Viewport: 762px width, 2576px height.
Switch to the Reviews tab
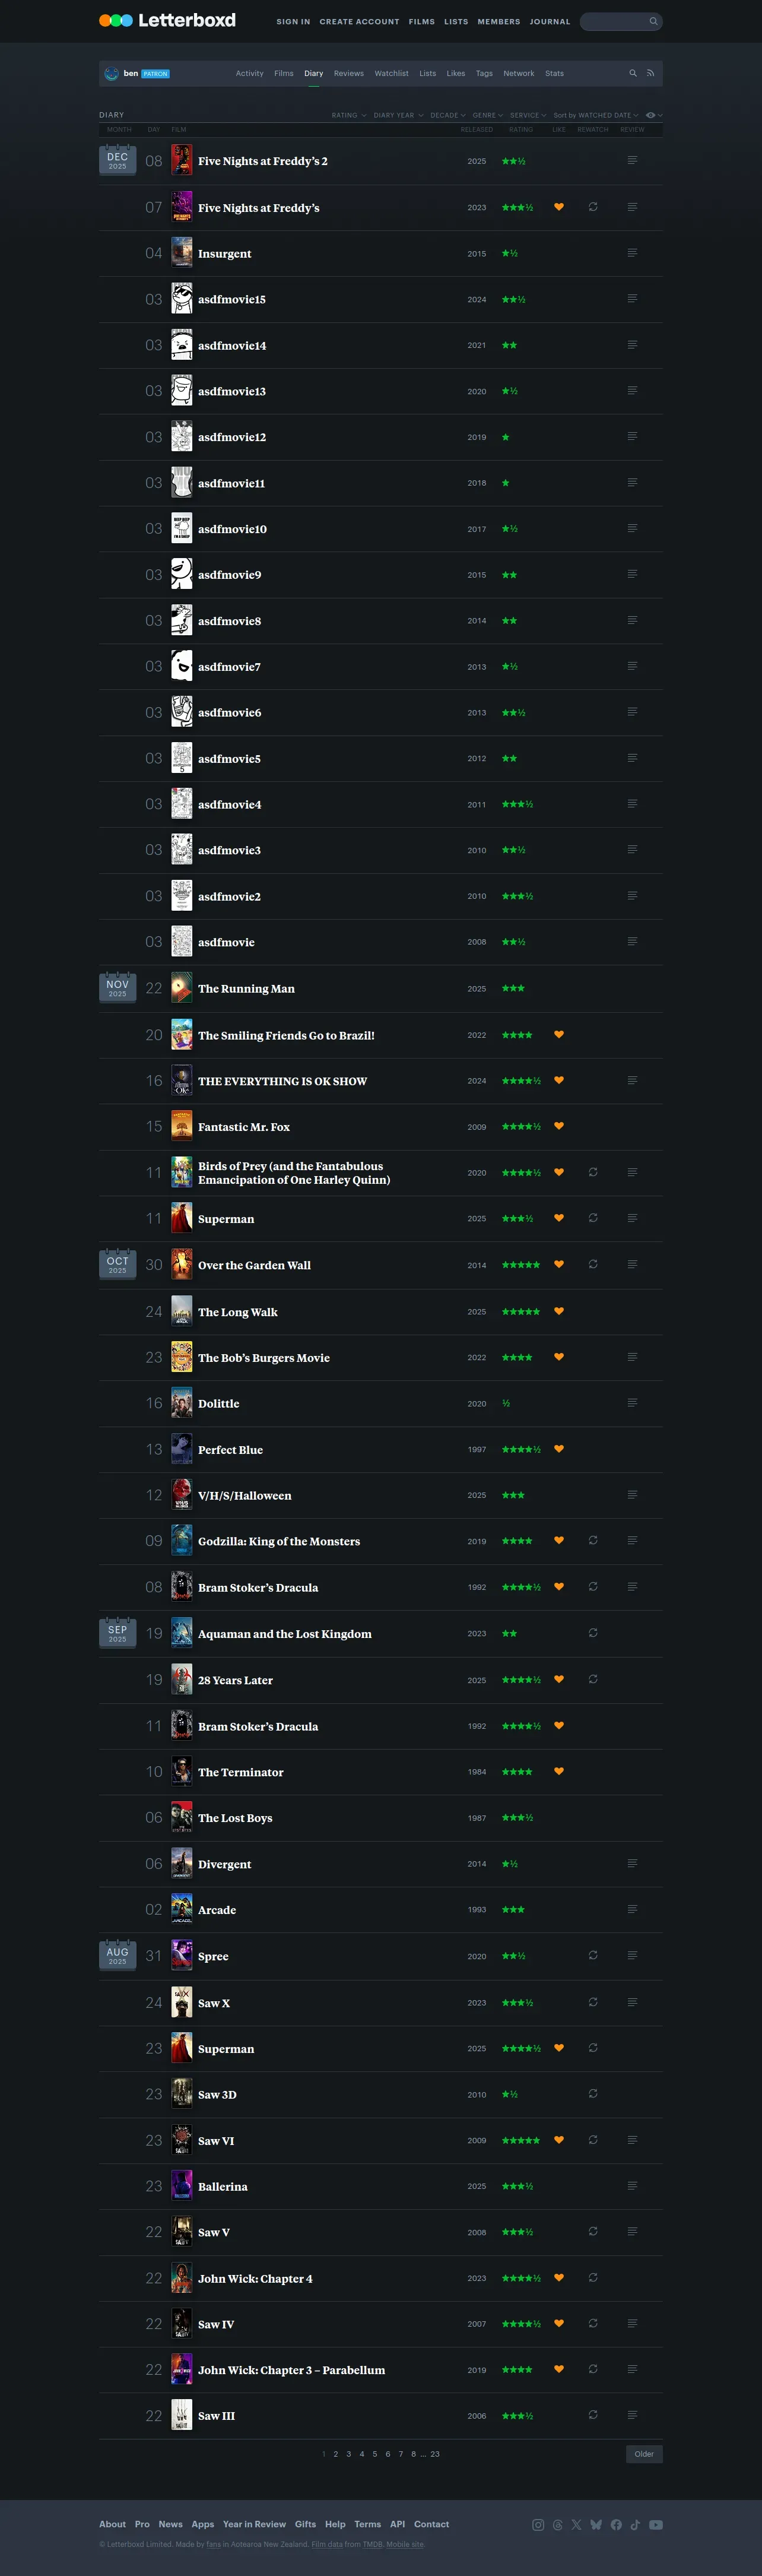[349, 73]
